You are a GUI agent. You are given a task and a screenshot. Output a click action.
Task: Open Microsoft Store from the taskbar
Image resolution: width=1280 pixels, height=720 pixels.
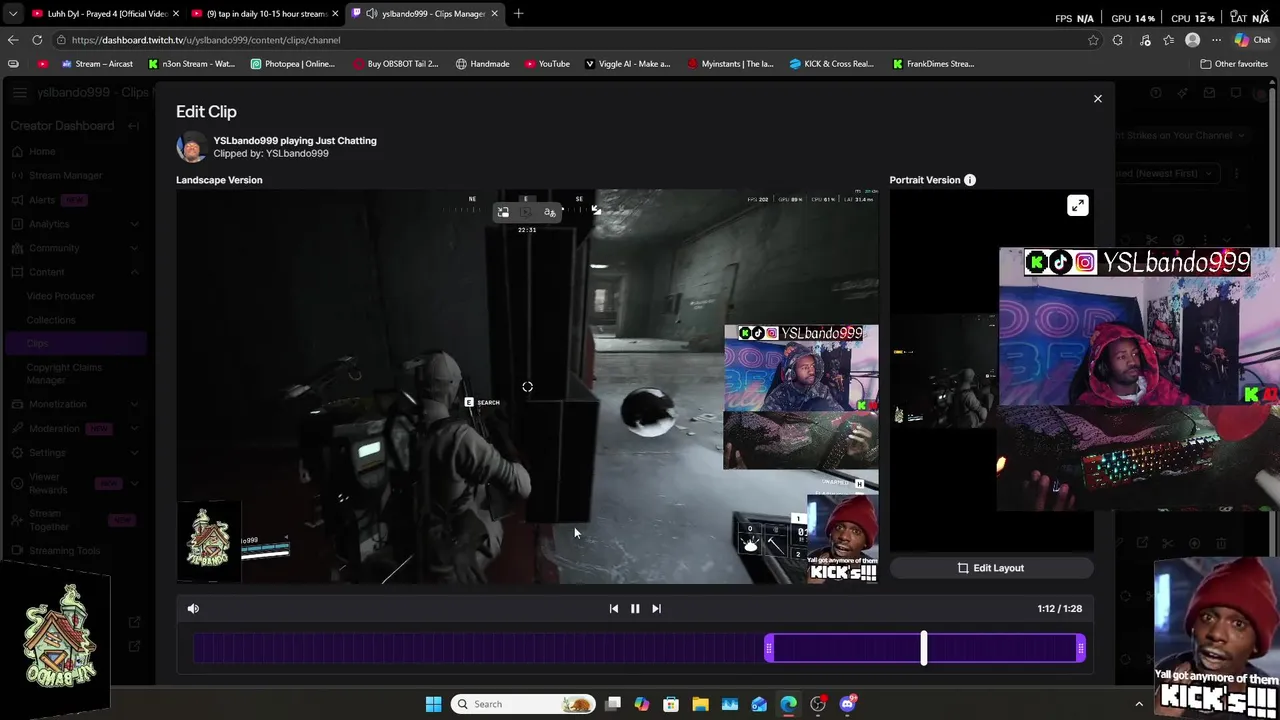point(671,704)
